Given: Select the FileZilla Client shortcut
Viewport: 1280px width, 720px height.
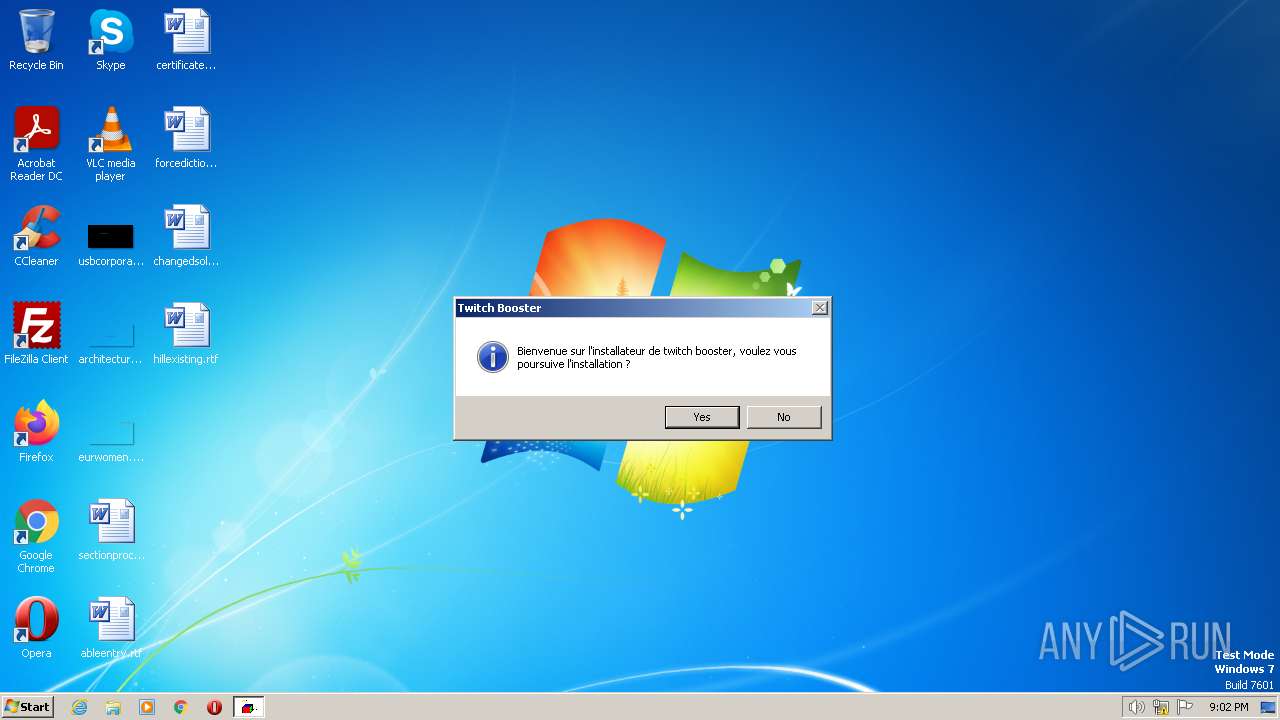Looking at the screenshot, I should [36, 334].
